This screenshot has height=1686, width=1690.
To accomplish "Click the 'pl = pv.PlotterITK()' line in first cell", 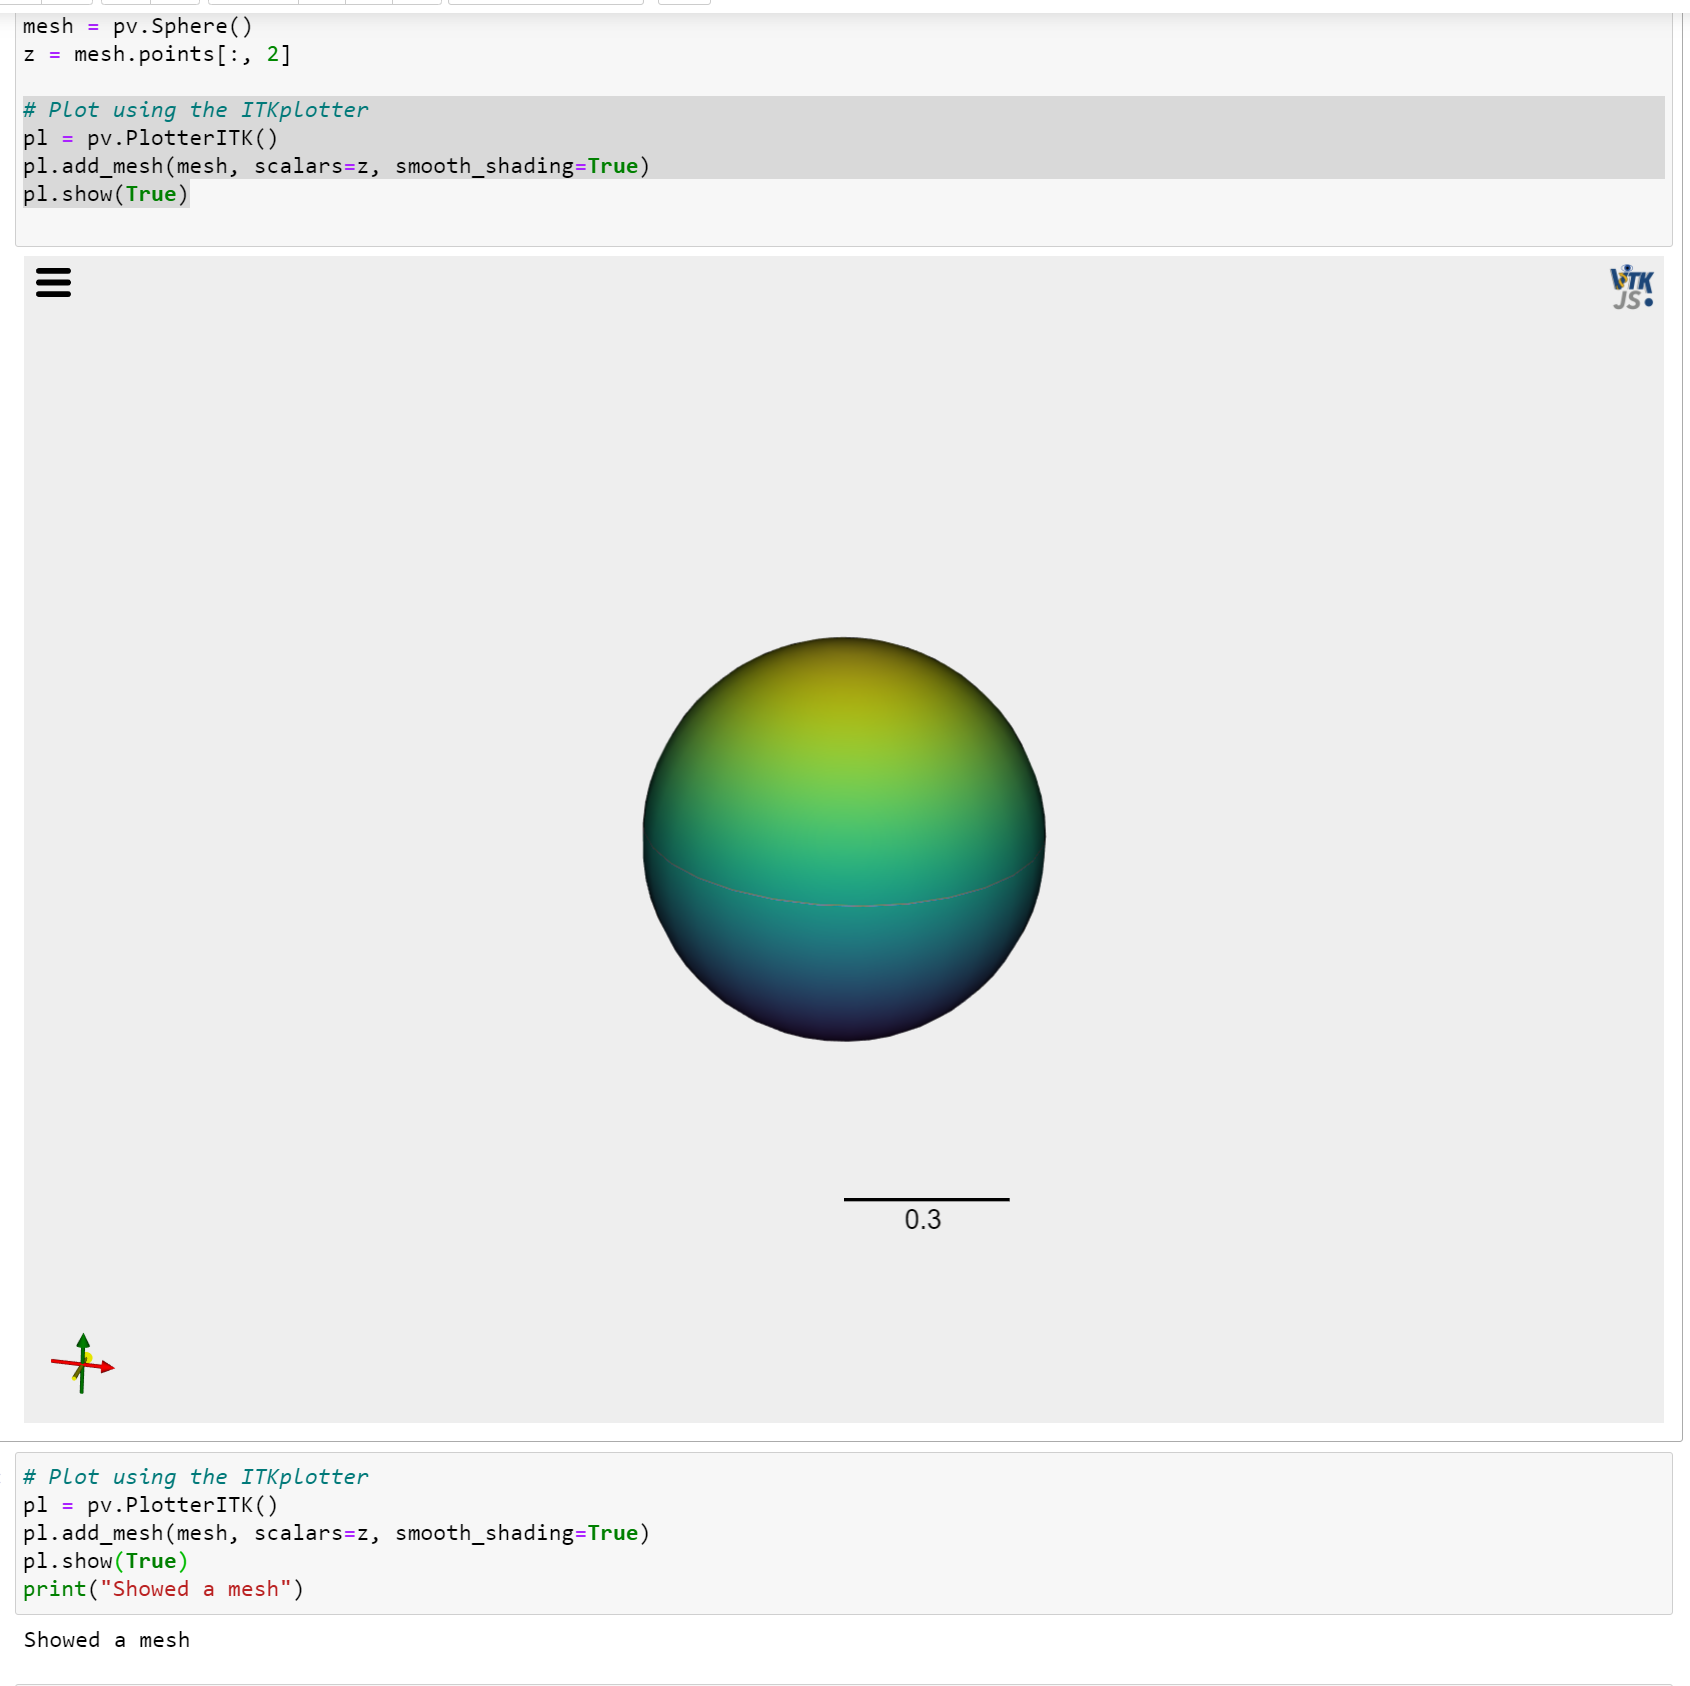I will (x=150, y=138).
